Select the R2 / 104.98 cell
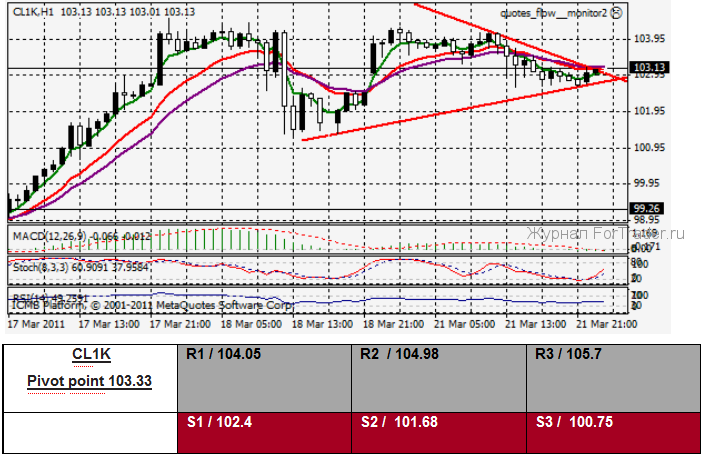The height and width of the screenshot is (456, 703). pos(439,378)
